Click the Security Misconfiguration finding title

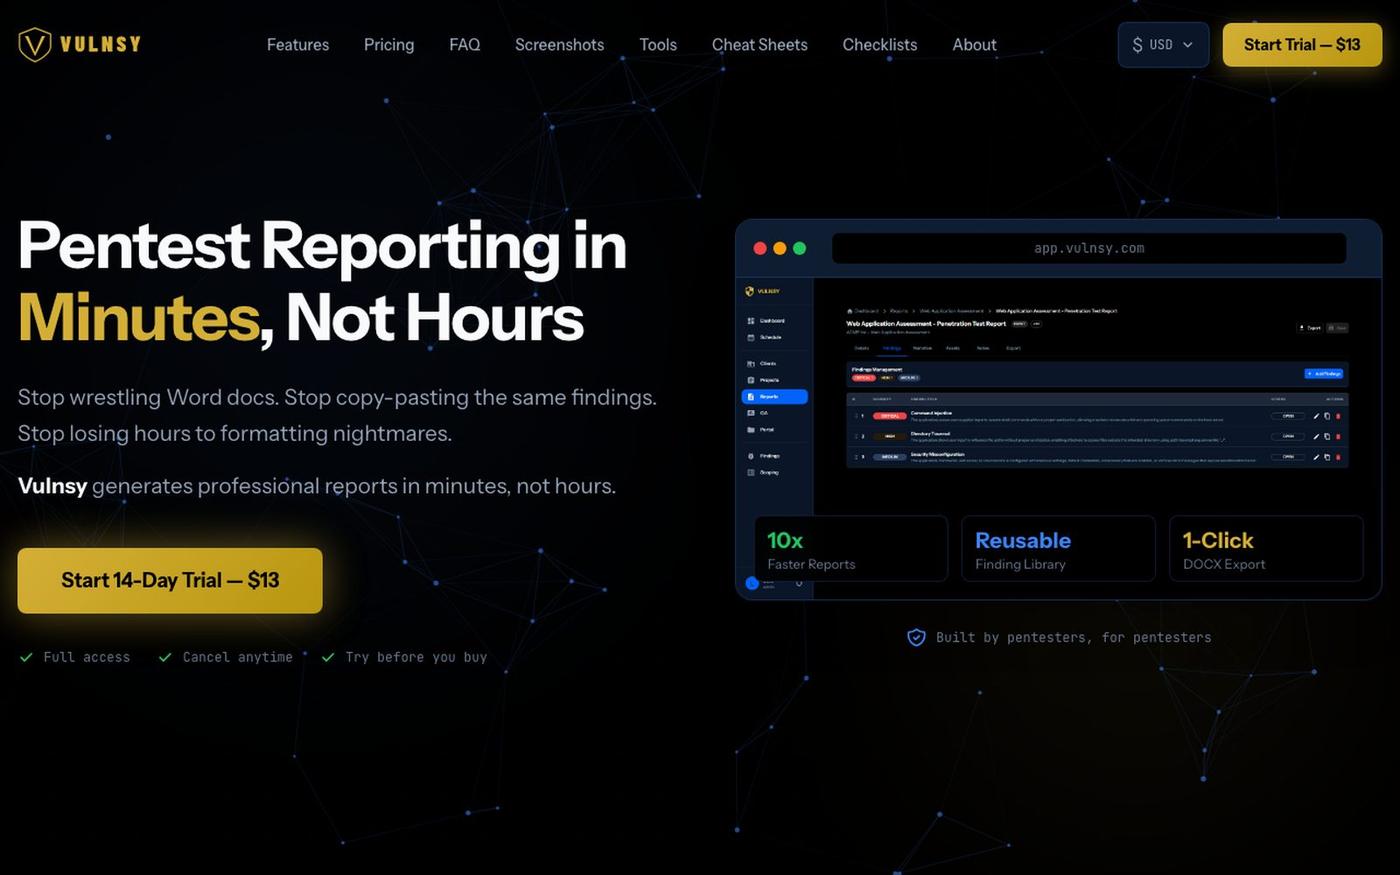point(938,455)
